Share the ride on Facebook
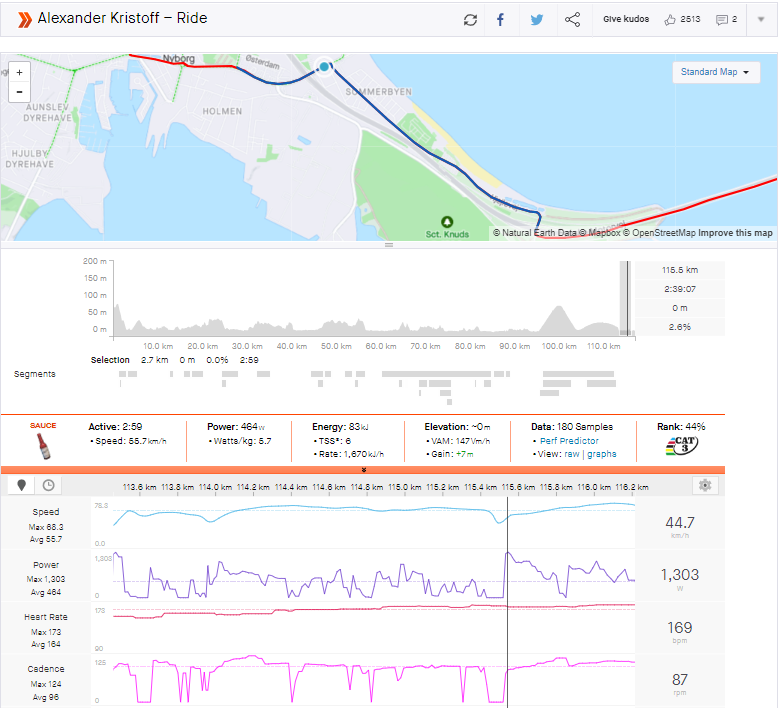The height and width of the screenshot is (708, 781). (501, 20)
